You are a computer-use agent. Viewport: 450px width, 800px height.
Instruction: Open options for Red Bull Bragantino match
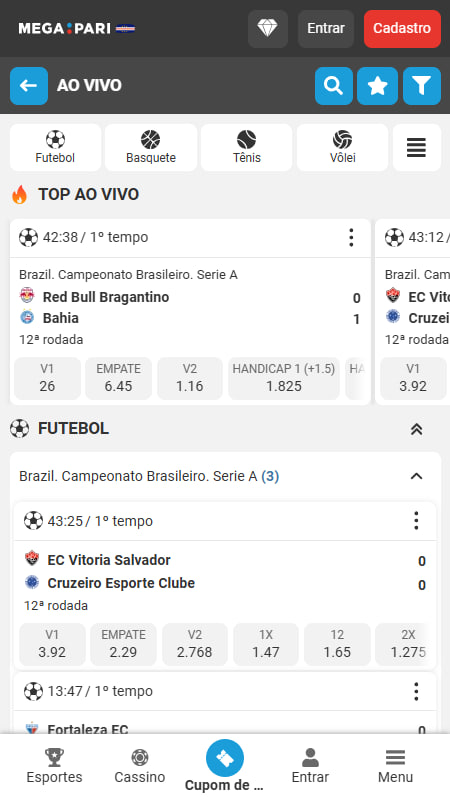click(351, 238)
